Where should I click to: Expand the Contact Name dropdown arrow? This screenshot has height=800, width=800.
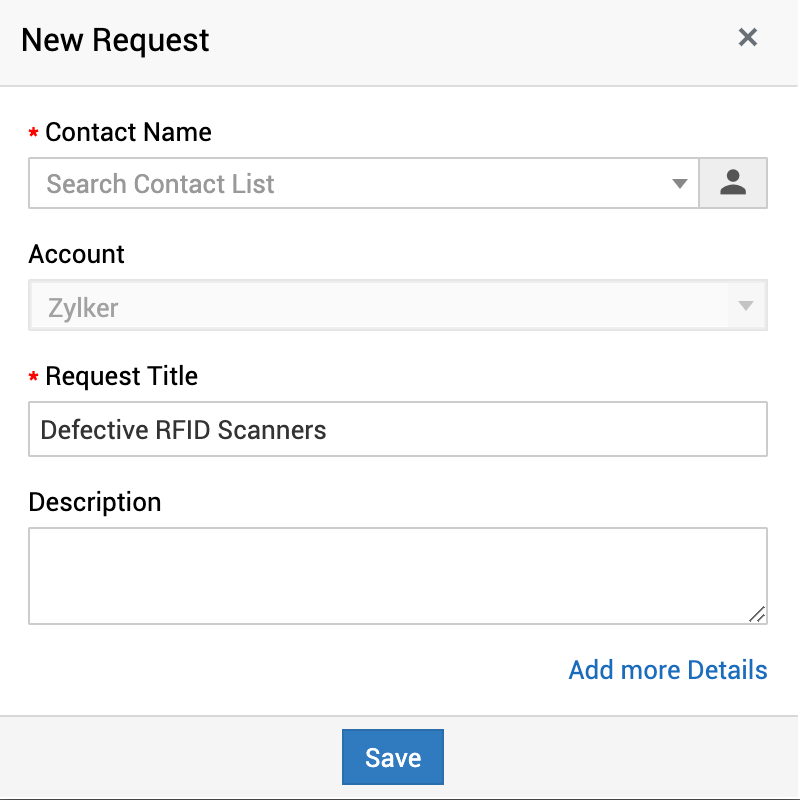click(680, 184)
